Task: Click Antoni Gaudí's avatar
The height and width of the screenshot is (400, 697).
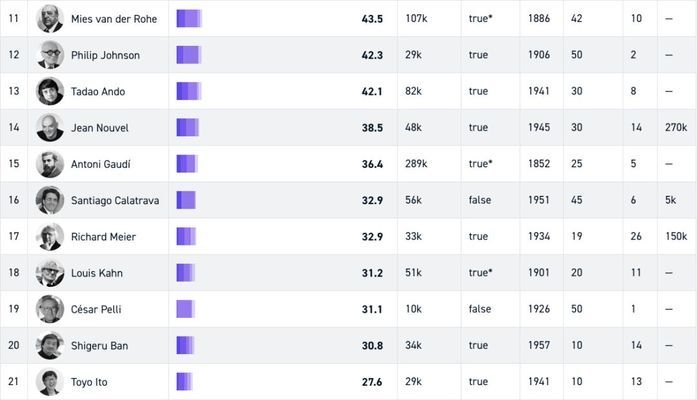Action: click(x=50, y=164)
